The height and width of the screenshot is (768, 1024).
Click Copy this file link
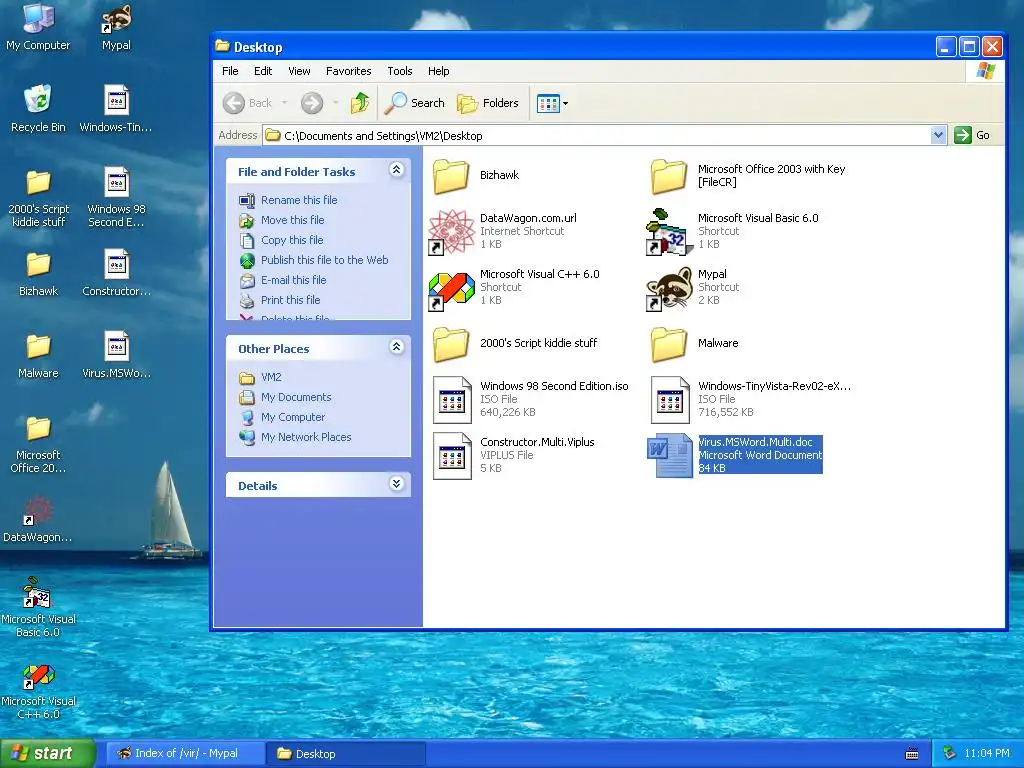click(281, 240)
